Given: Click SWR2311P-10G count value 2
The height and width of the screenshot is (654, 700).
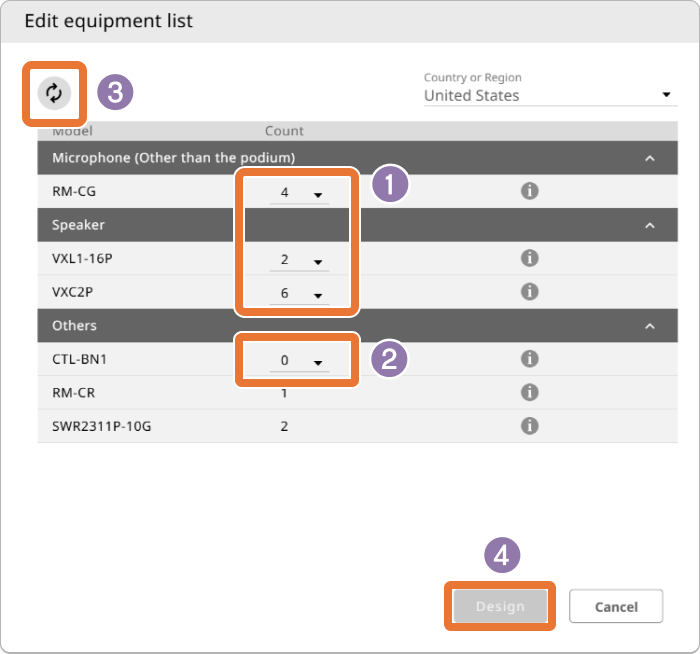Looking at the screenshot, I should [284, 426].
